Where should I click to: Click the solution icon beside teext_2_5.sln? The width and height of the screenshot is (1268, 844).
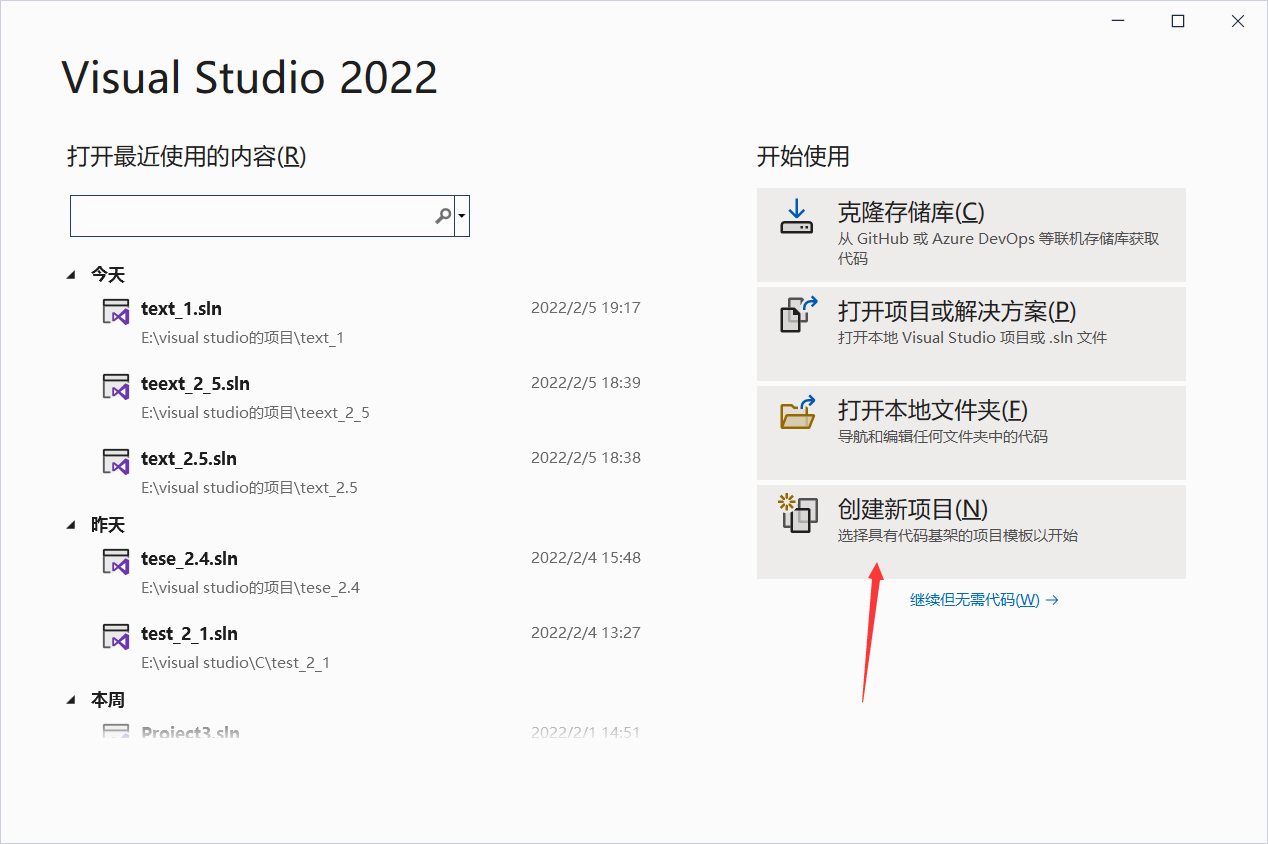pos(116,386)
